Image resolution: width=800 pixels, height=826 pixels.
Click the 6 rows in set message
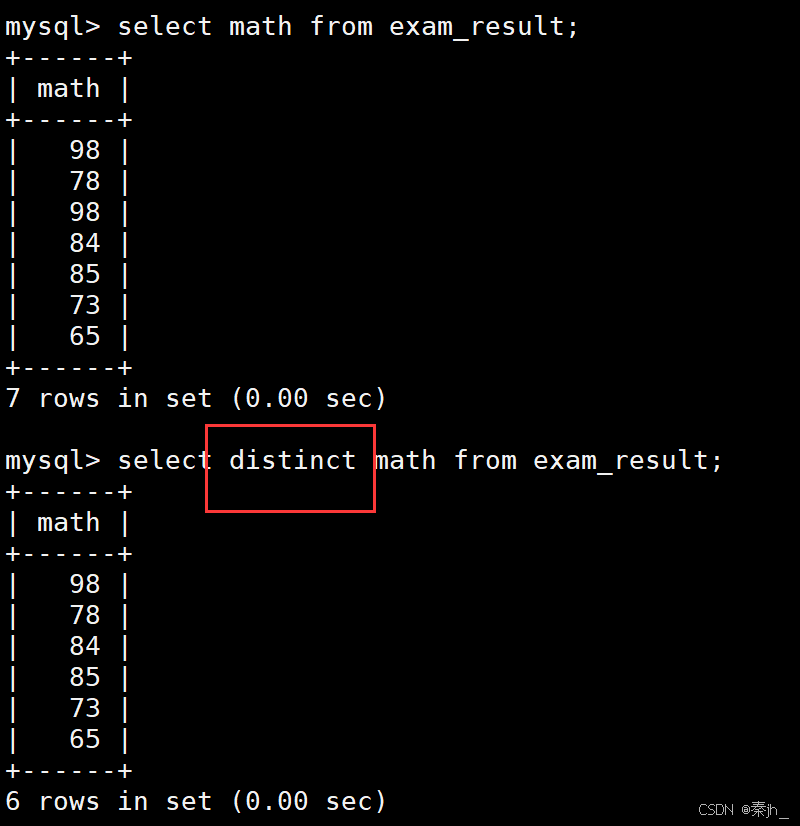click(196, 801)
